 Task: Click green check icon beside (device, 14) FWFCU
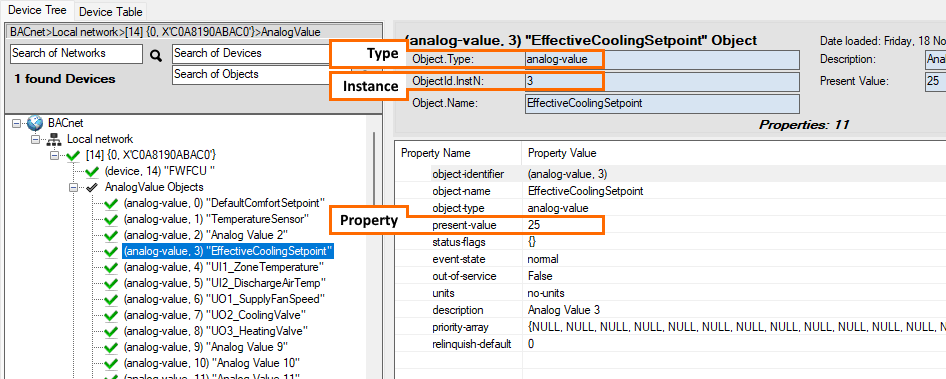(x=92, y=172)
